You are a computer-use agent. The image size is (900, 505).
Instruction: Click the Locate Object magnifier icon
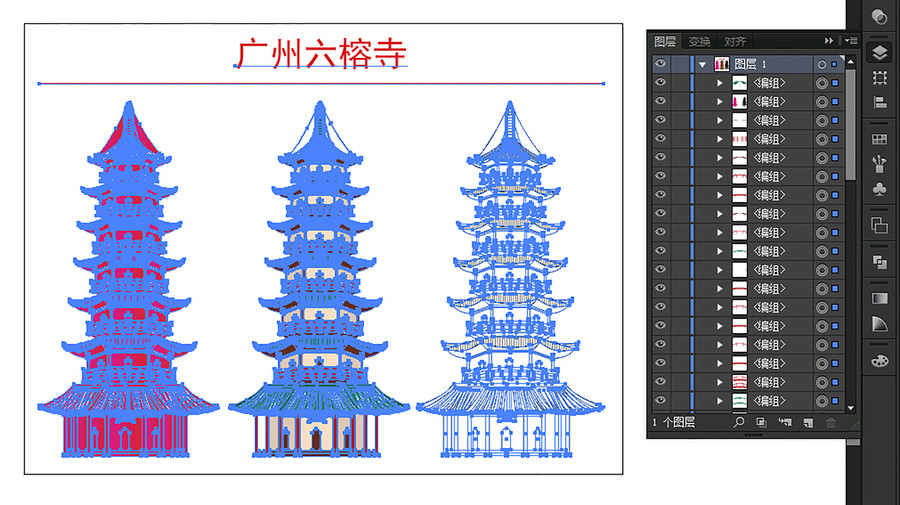(739, 422)
